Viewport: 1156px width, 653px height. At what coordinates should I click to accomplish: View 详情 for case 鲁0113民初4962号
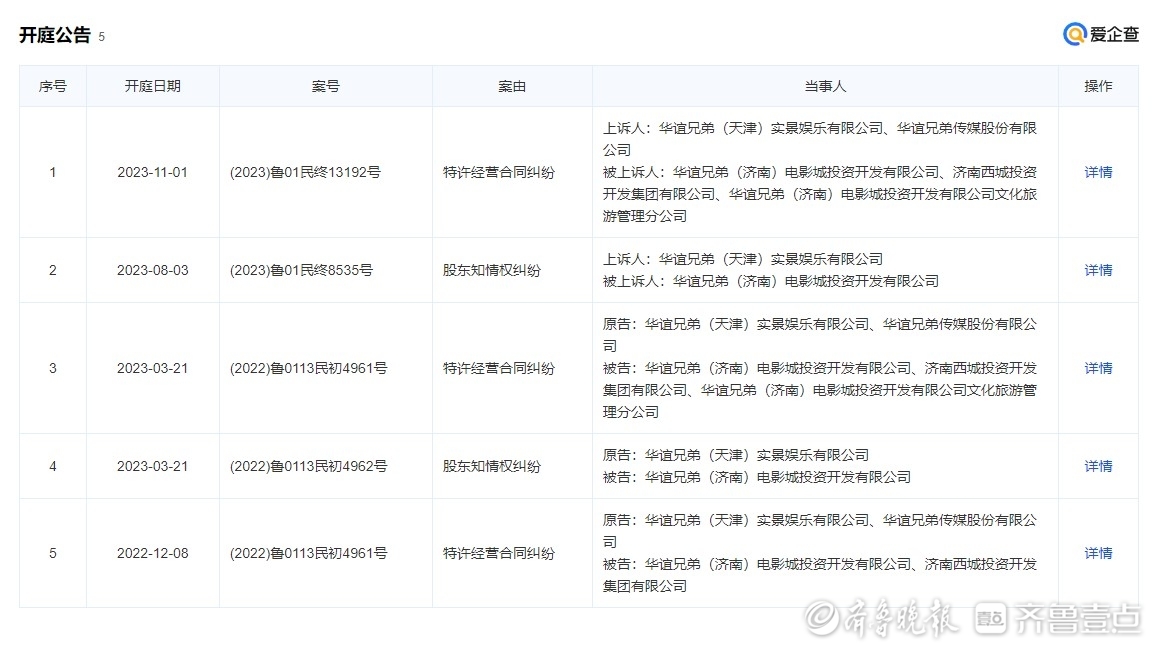(1098, 466)
